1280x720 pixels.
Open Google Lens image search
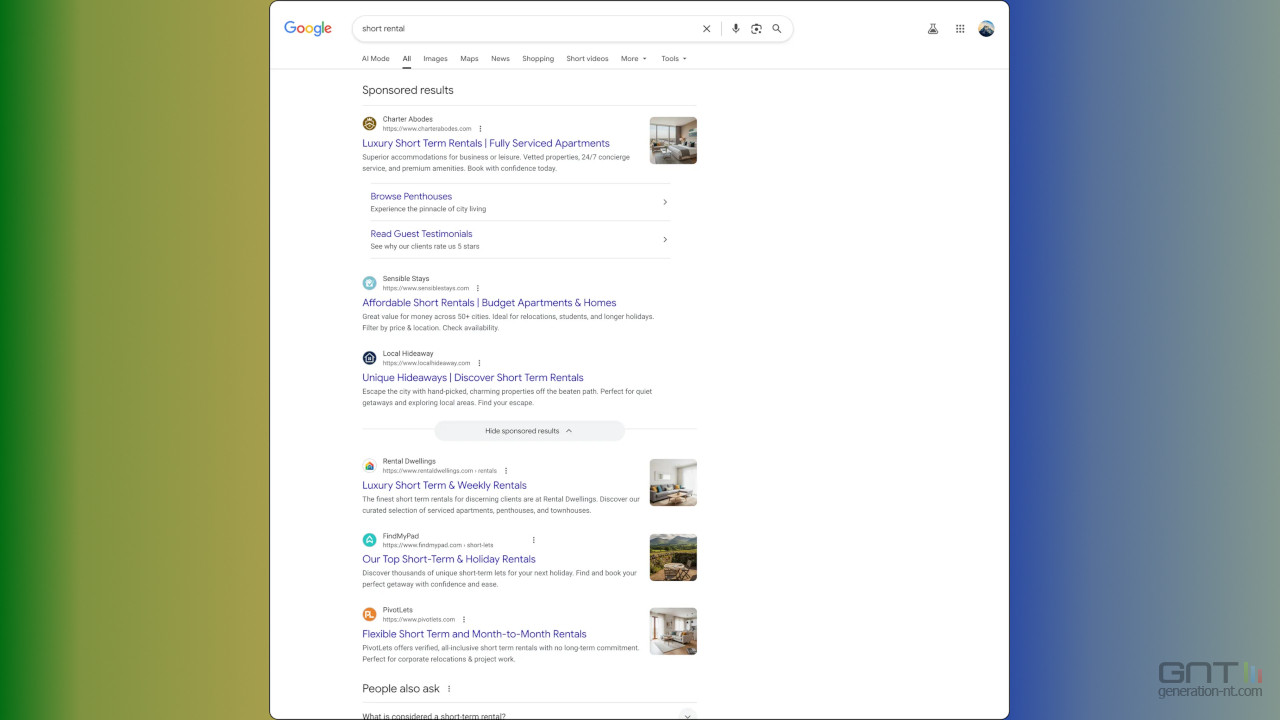click(x=756, y=29)
